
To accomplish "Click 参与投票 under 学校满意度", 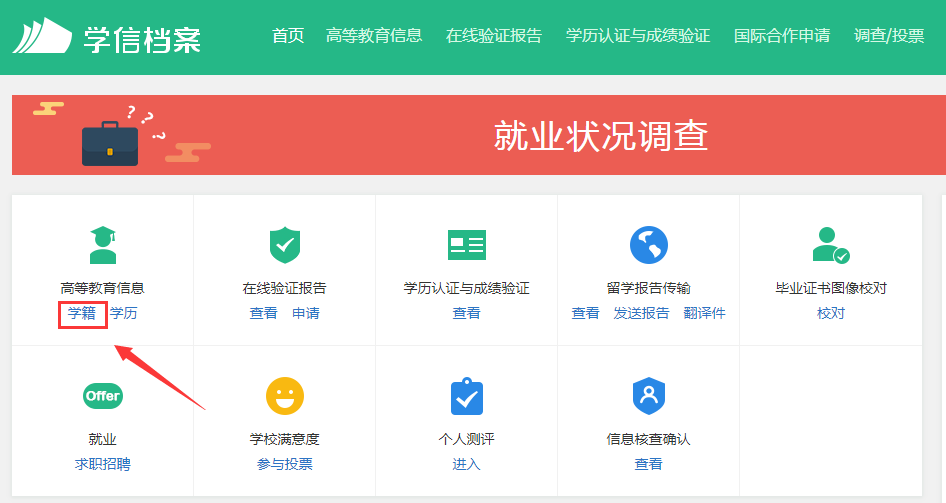I will click(x=284, y=464).
